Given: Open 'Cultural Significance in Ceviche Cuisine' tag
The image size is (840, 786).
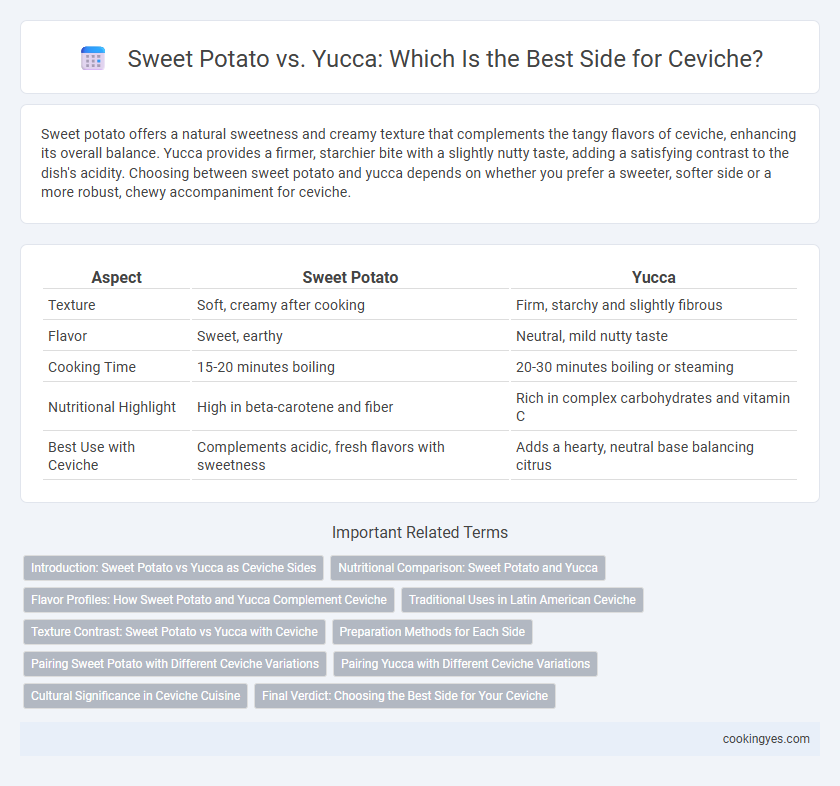Looking at the screenshot, I should [136, 696].
